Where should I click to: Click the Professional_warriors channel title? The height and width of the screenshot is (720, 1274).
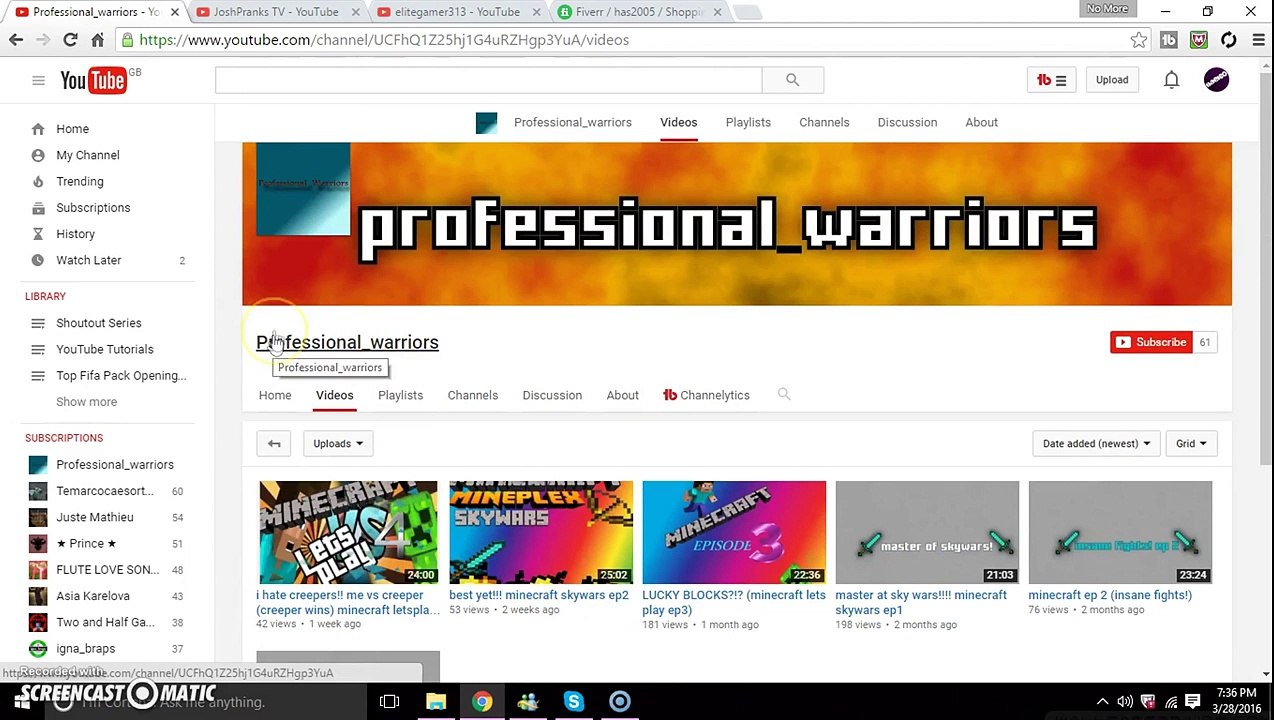pos(347,342)
